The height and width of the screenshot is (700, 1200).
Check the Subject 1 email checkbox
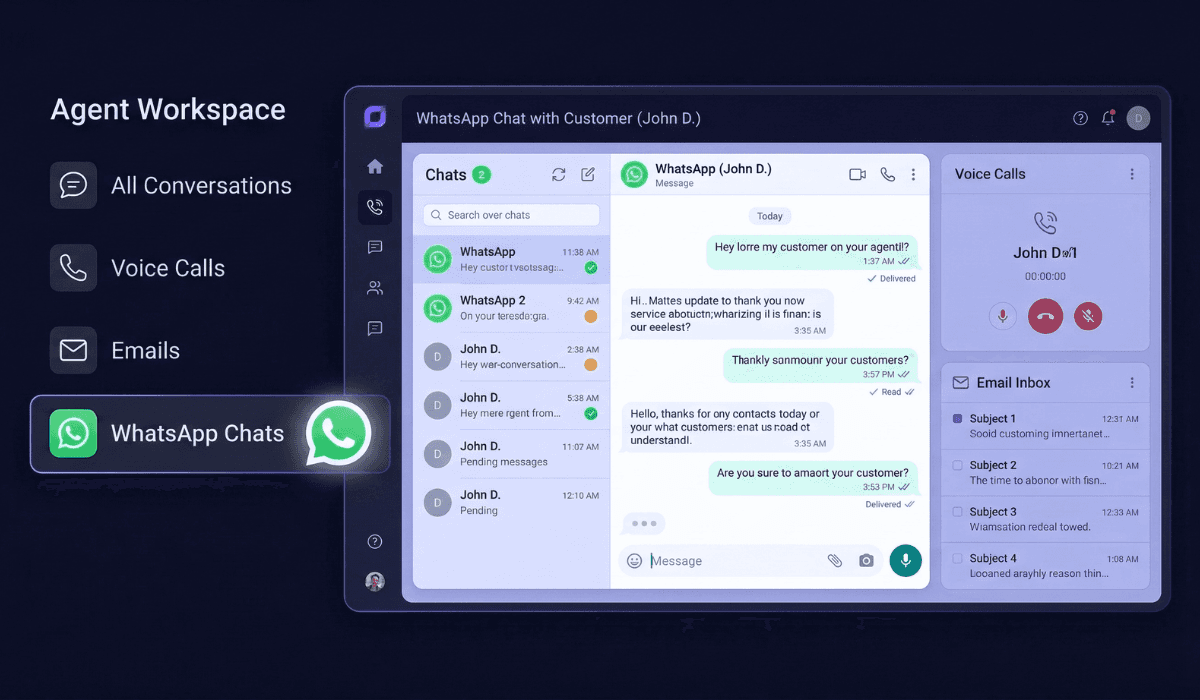point(957,419)
